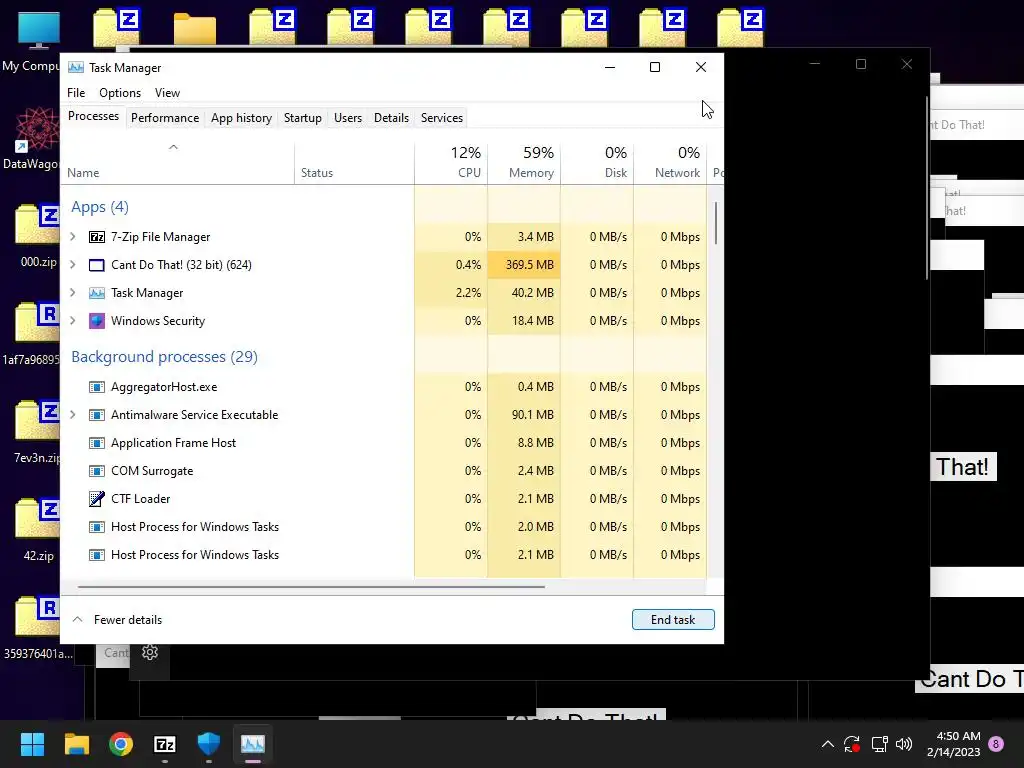Click the AggregatorHost.exe process icon
This screenshot has height=768, width=1024.
(x=97, y=387)
